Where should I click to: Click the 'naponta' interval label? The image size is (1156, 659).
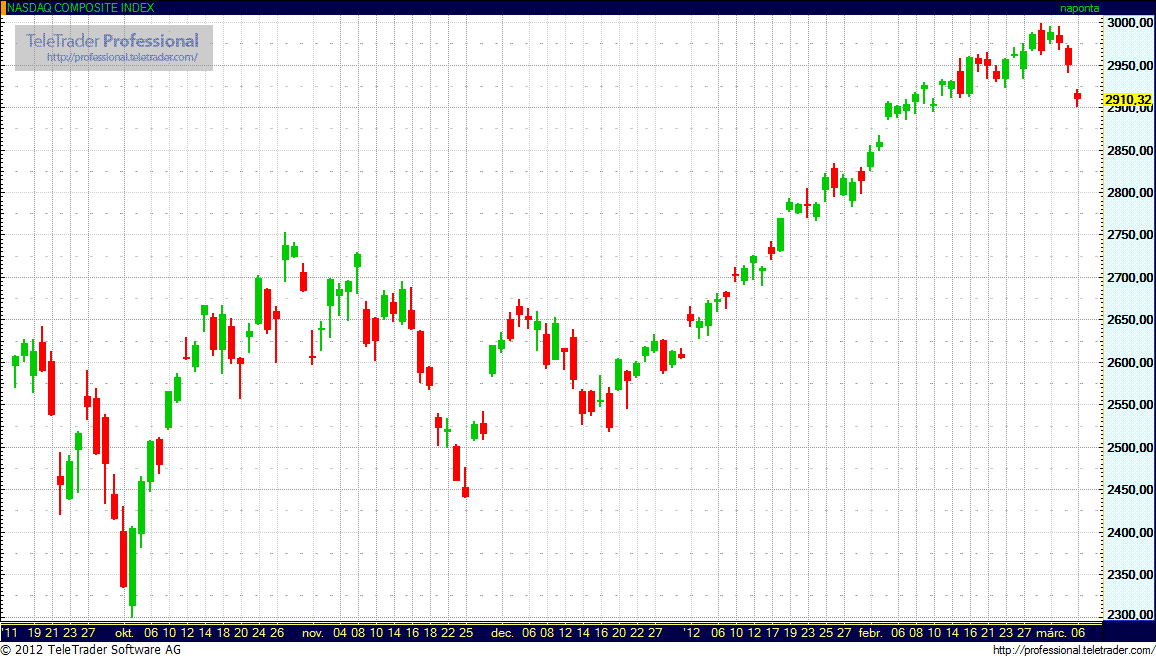click(1079, 7)
